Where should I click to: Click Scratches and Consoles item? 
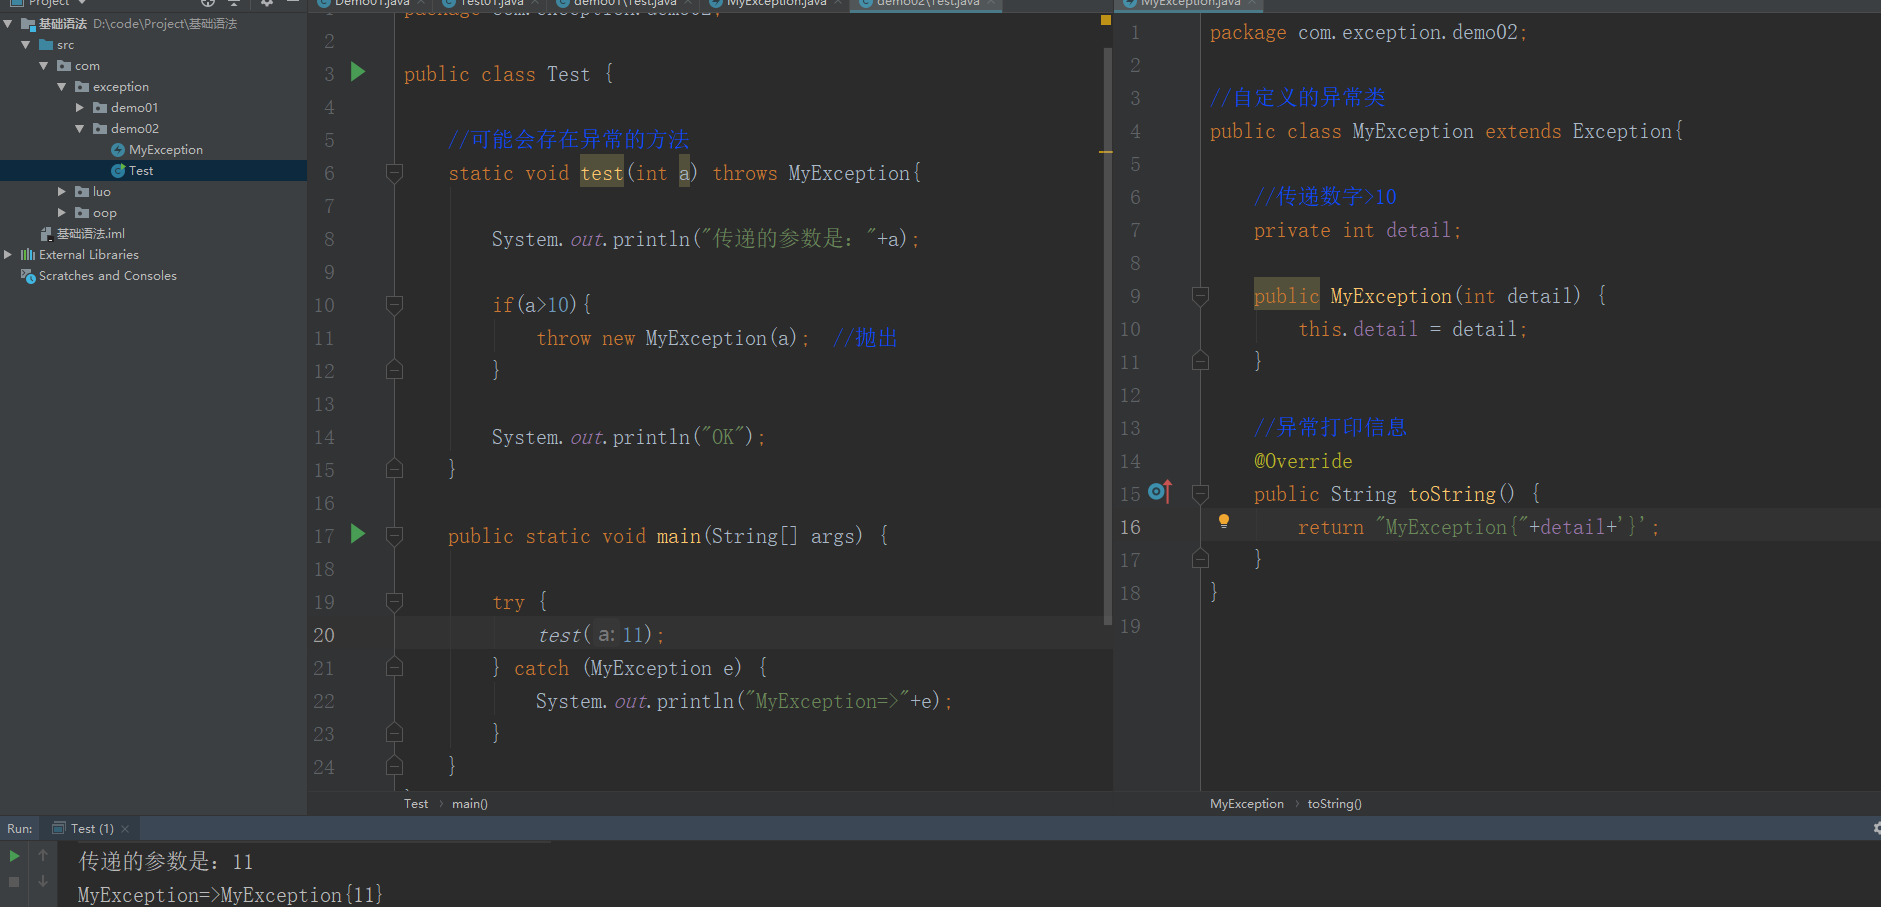coord(107,276)
